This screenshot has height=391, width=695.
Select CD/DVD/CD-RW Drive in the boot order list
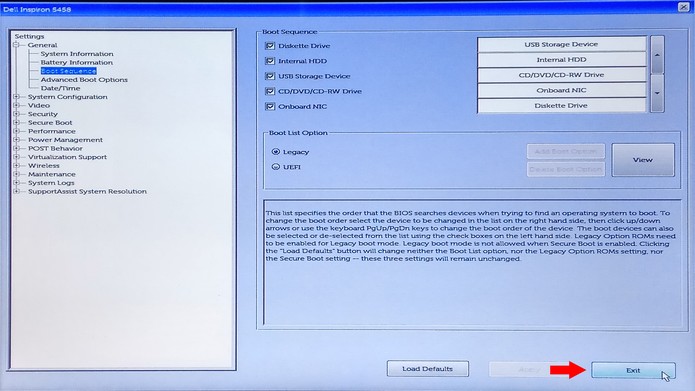tap(562, 75)
